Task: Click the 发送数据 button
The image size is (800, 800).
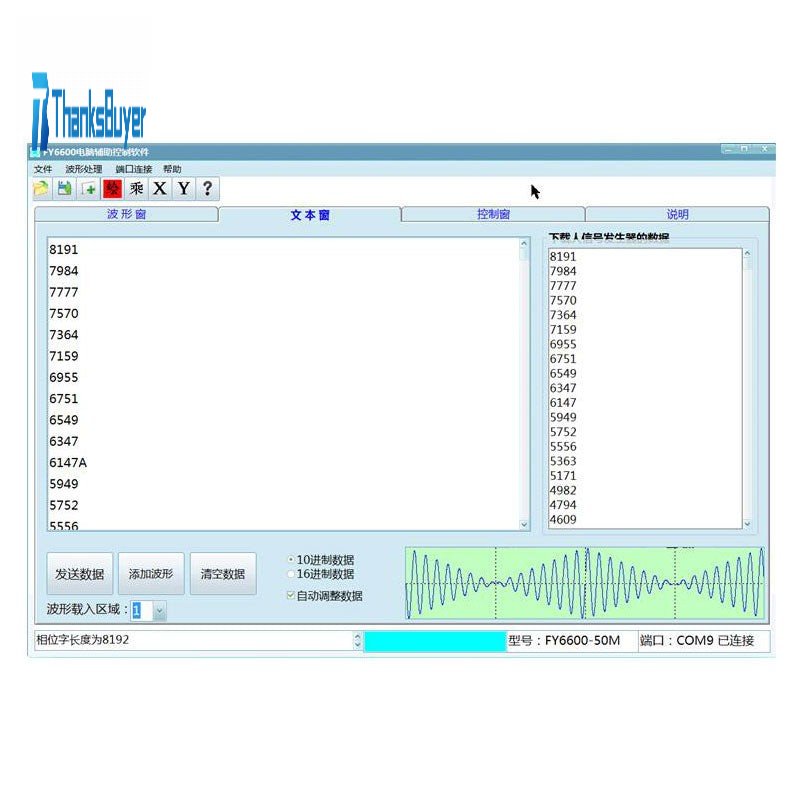Action: [79, 574]
